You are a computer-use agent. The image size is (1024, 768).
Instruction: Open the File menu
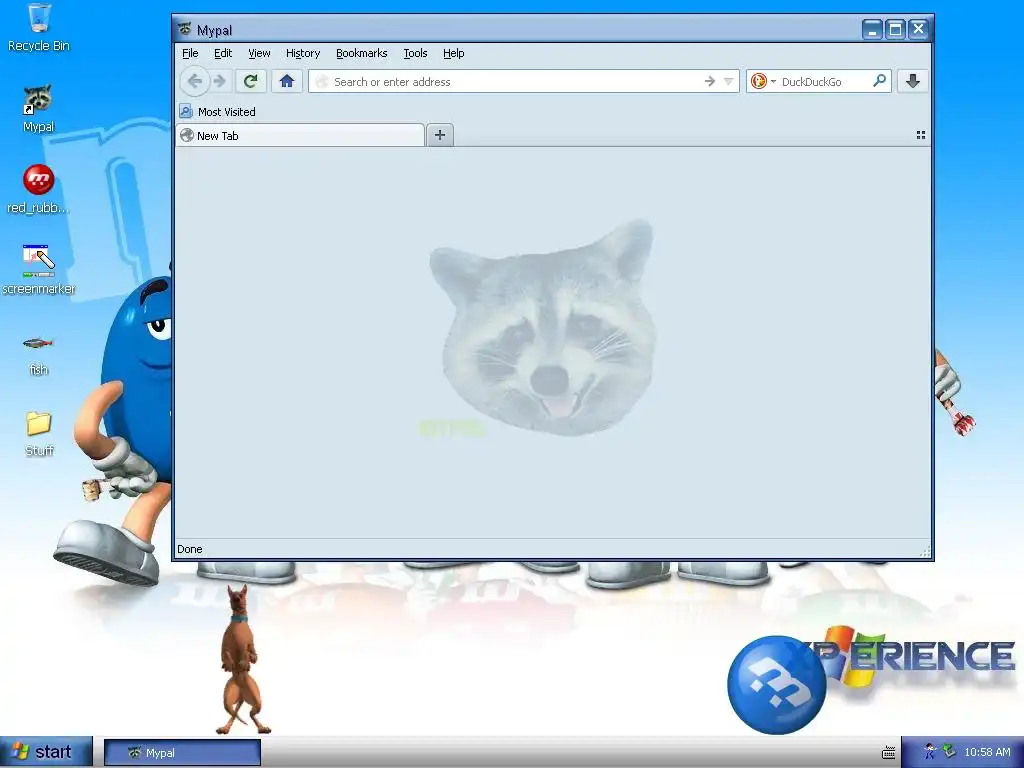pos(190,54)
